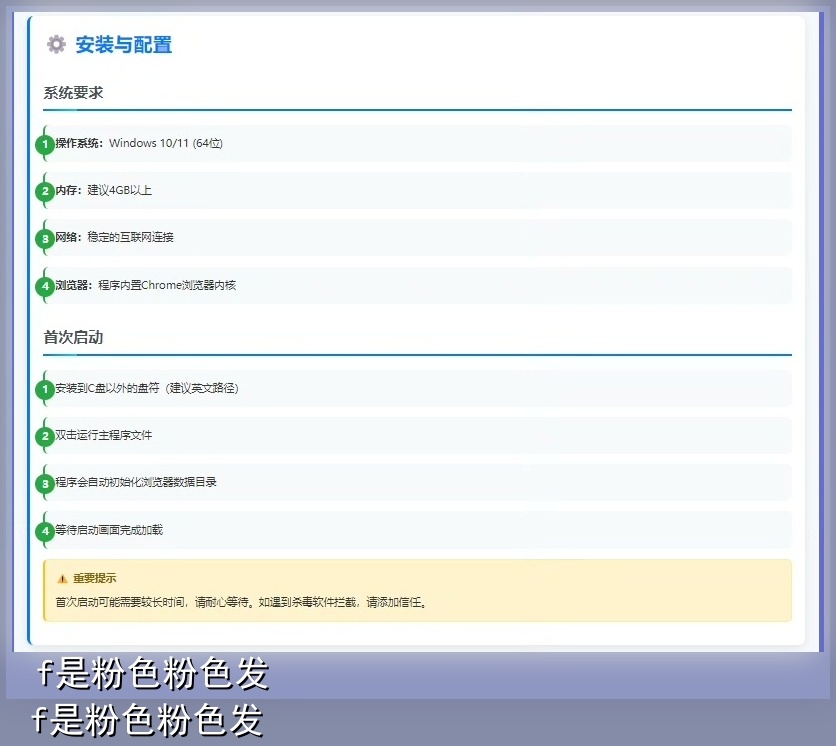Click green badge 3 next to 网络
Screen dimensions: 836x746
(x=44, y=239)
